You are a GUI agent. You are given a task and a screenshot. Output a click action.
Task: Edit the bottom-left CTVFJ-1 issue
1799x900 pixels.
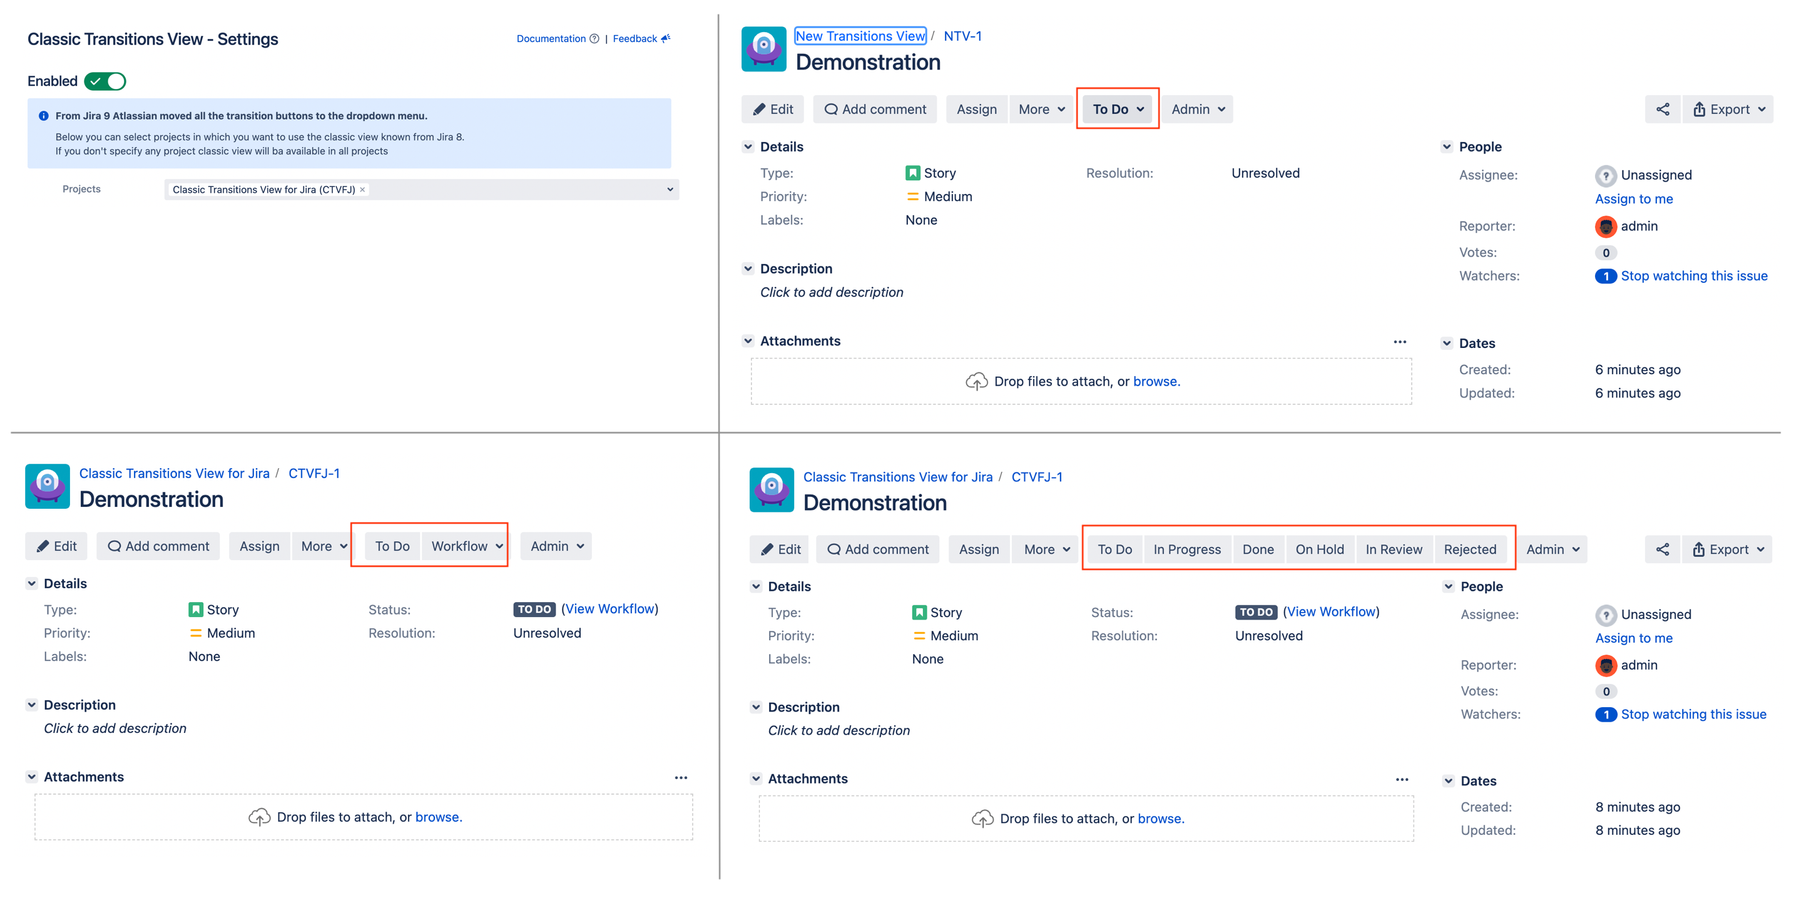pos(57,546)
